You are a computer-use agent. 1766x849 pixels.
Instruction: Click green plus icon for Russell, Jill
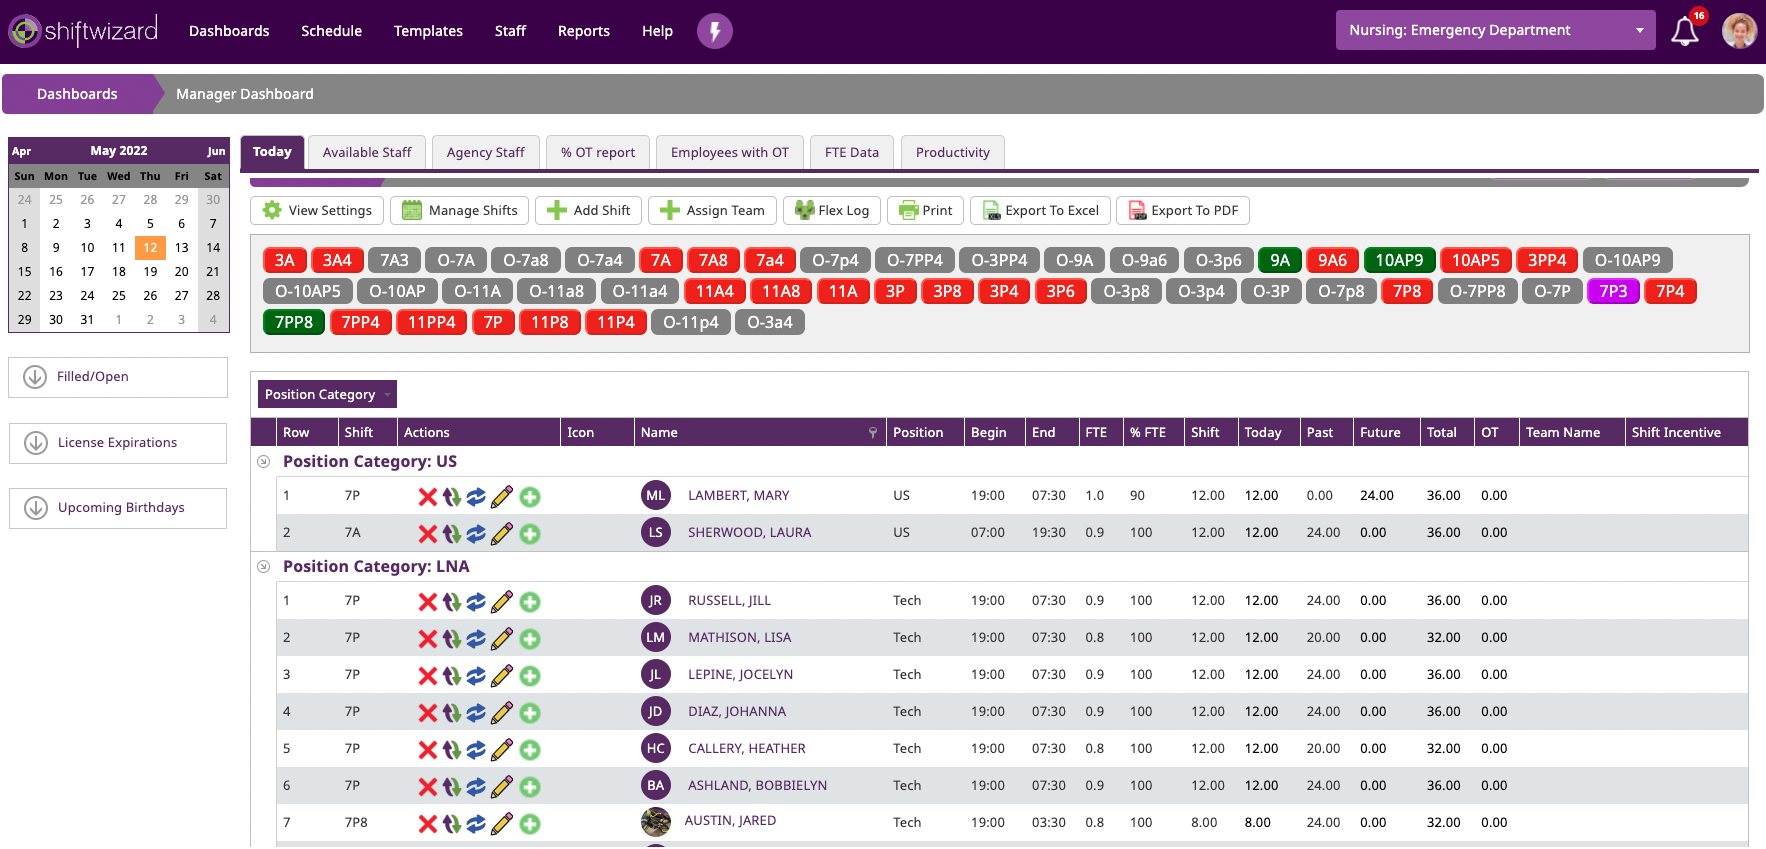pyautogui.click(x=530, y=602)
